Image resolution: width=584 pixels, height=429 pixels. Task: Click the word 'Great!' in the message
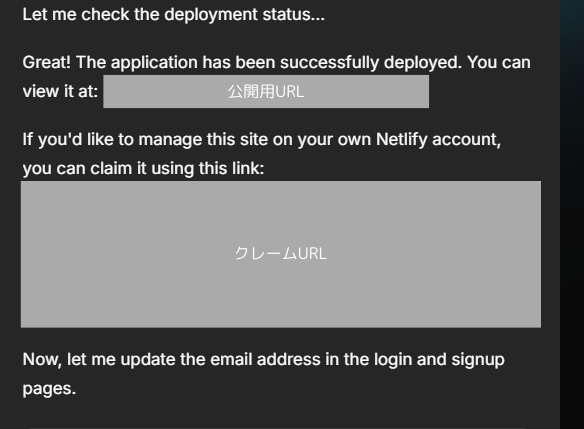(x=47, y=62)
